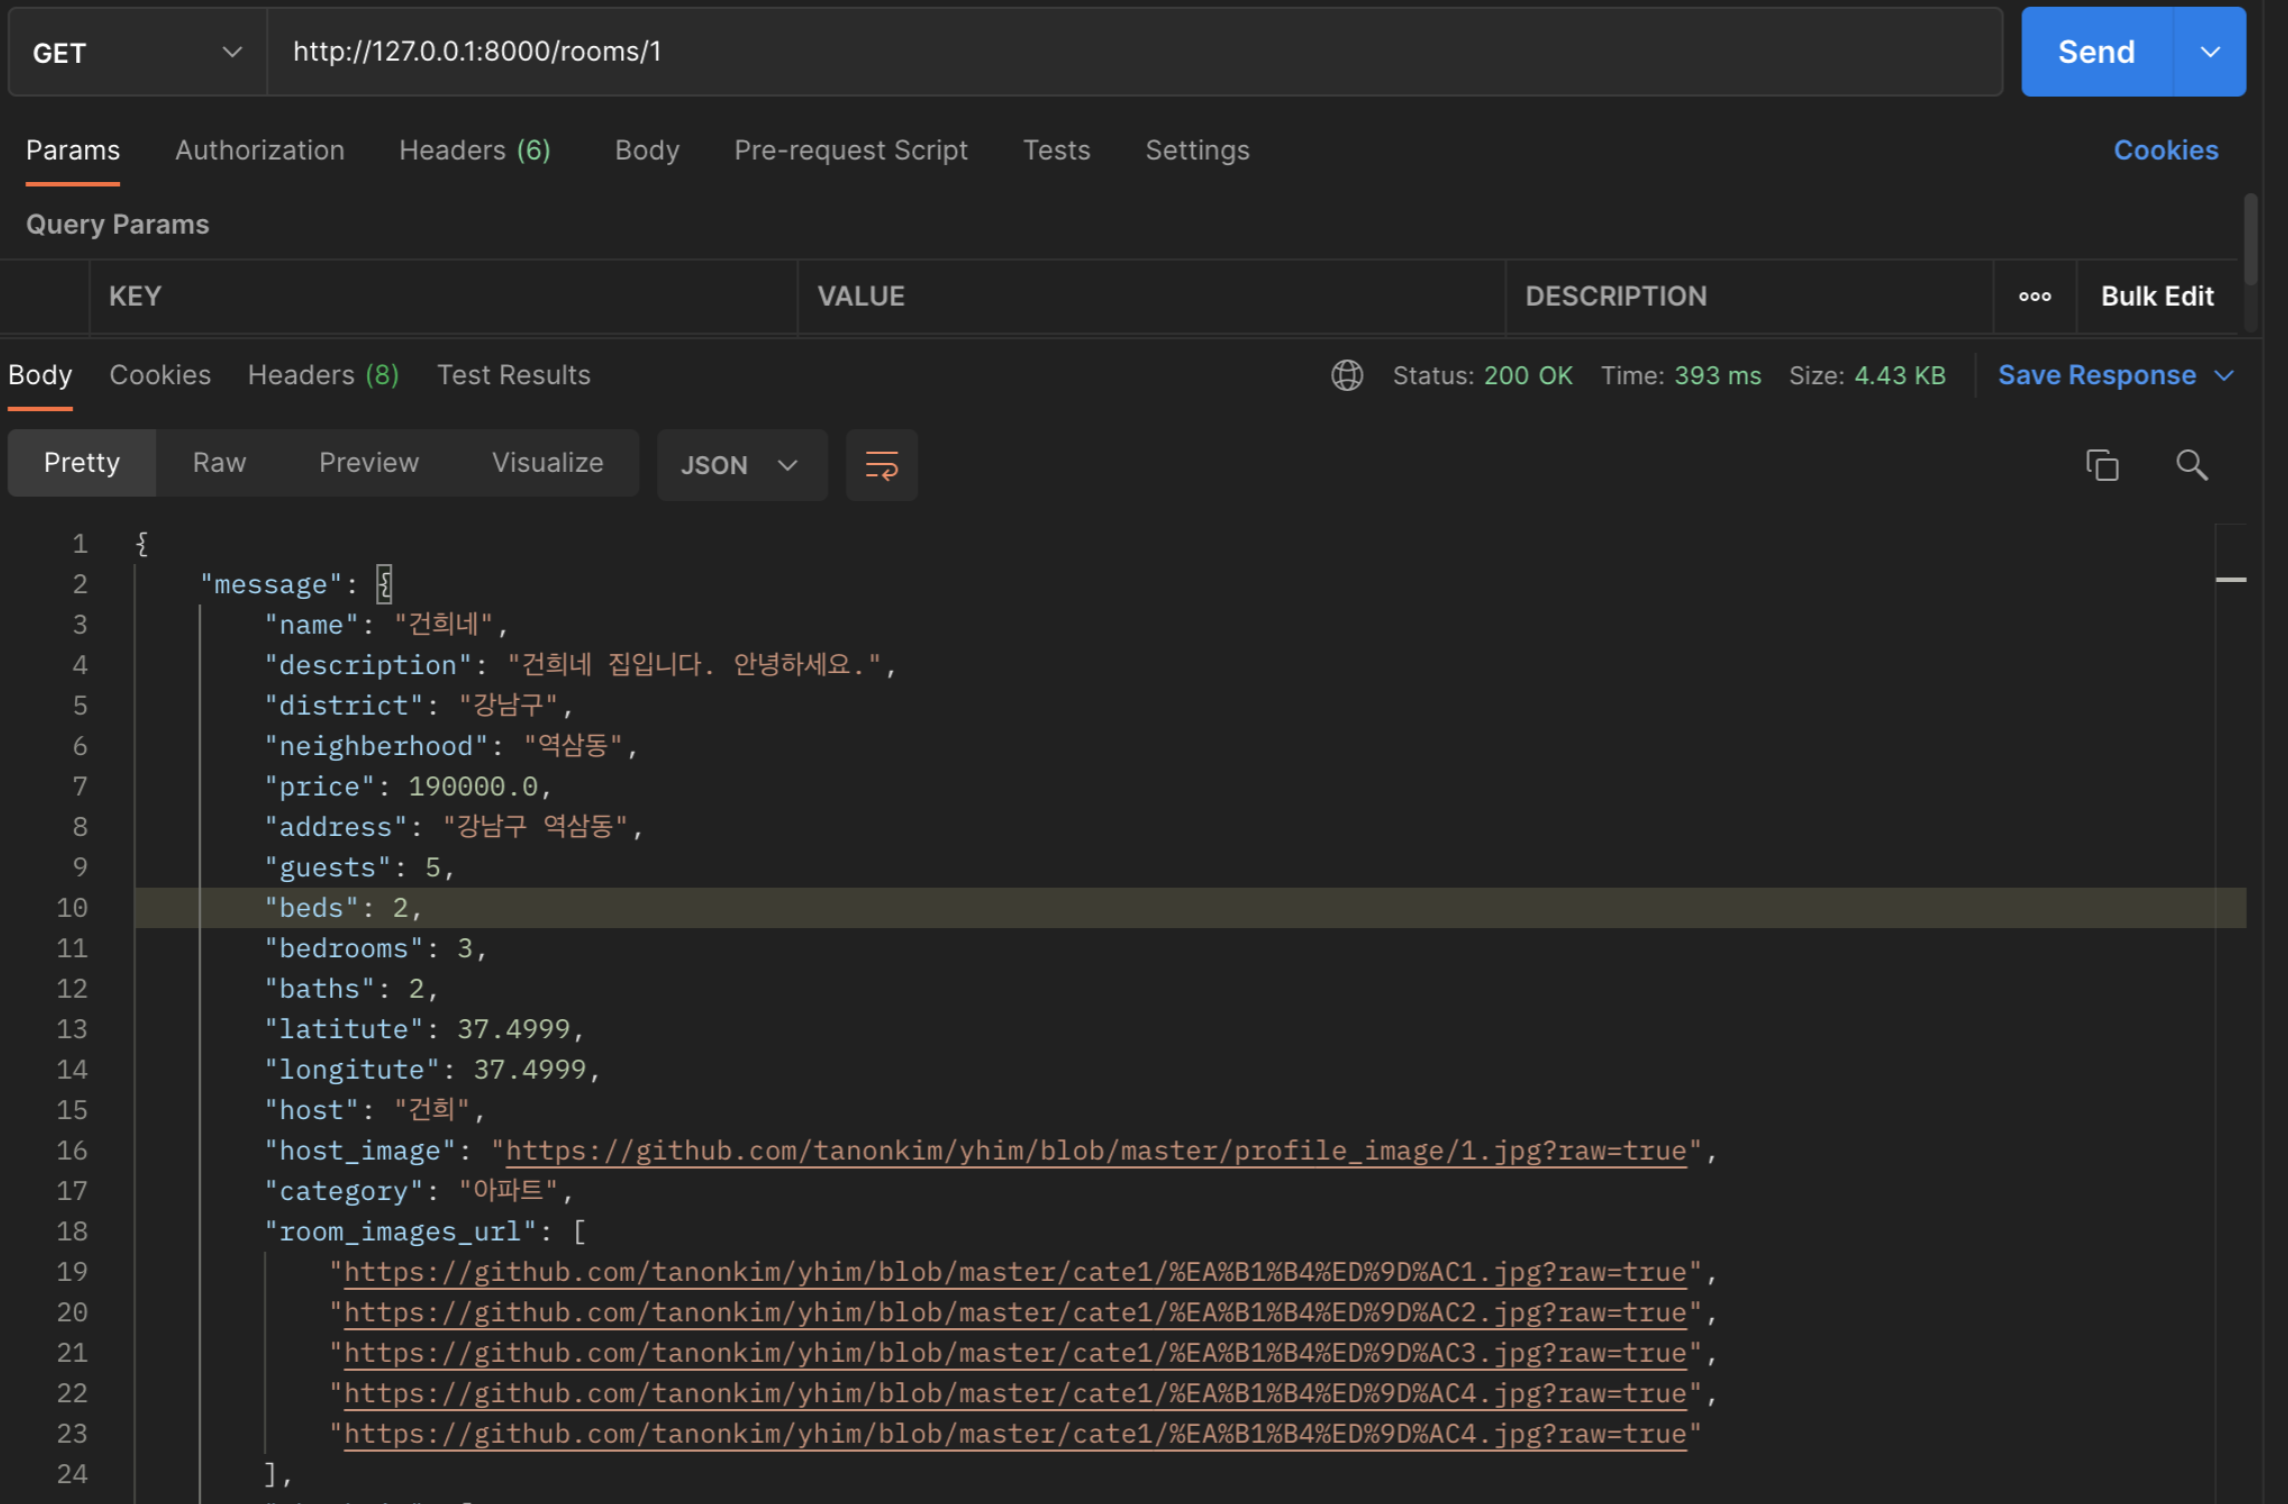Image resolution: width=2288 pixels, height=1504 pixels.
Task: Click the Send button
Action: pyautogui.click(x=2095, y=52)
